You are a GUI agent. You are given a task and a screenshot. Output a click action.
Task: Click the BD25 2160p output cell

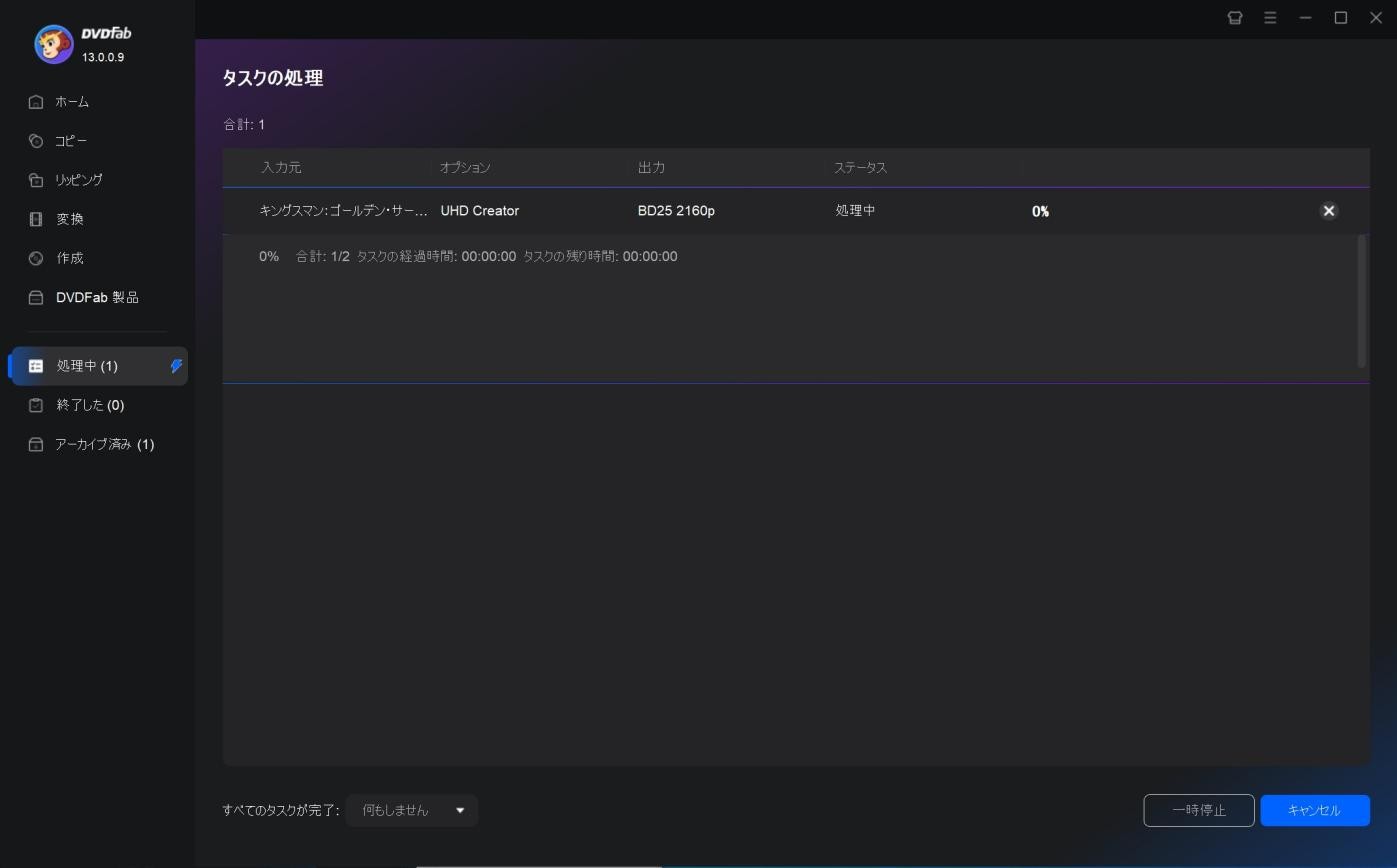tap(676, 211)
